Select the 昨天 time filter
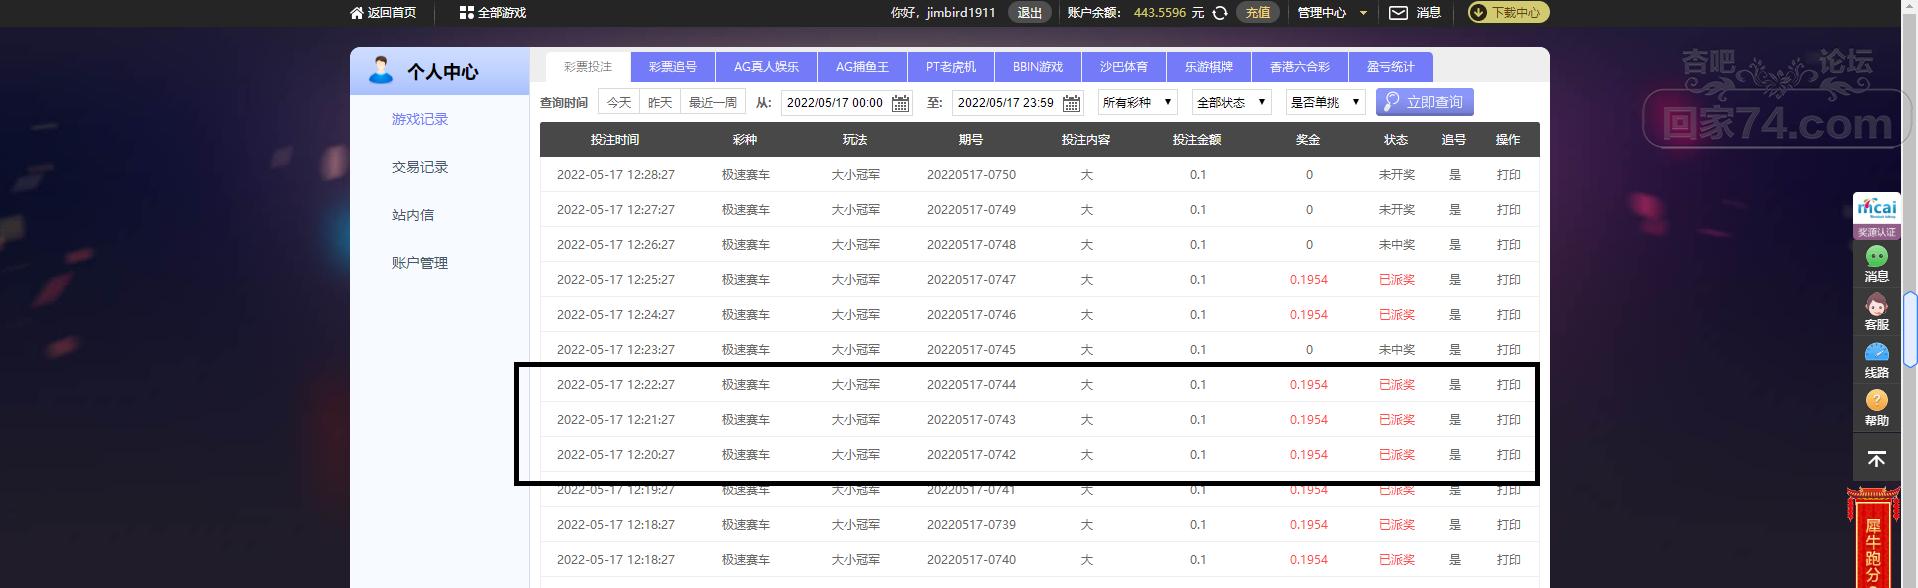1918x588 pixels. point(660,103)
